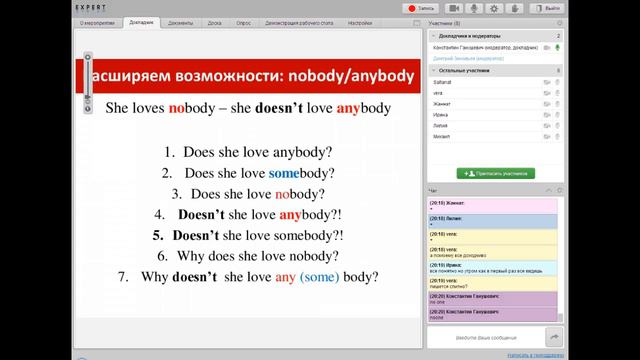Toggle camera icon for participant Лилия

click(547, 126)
